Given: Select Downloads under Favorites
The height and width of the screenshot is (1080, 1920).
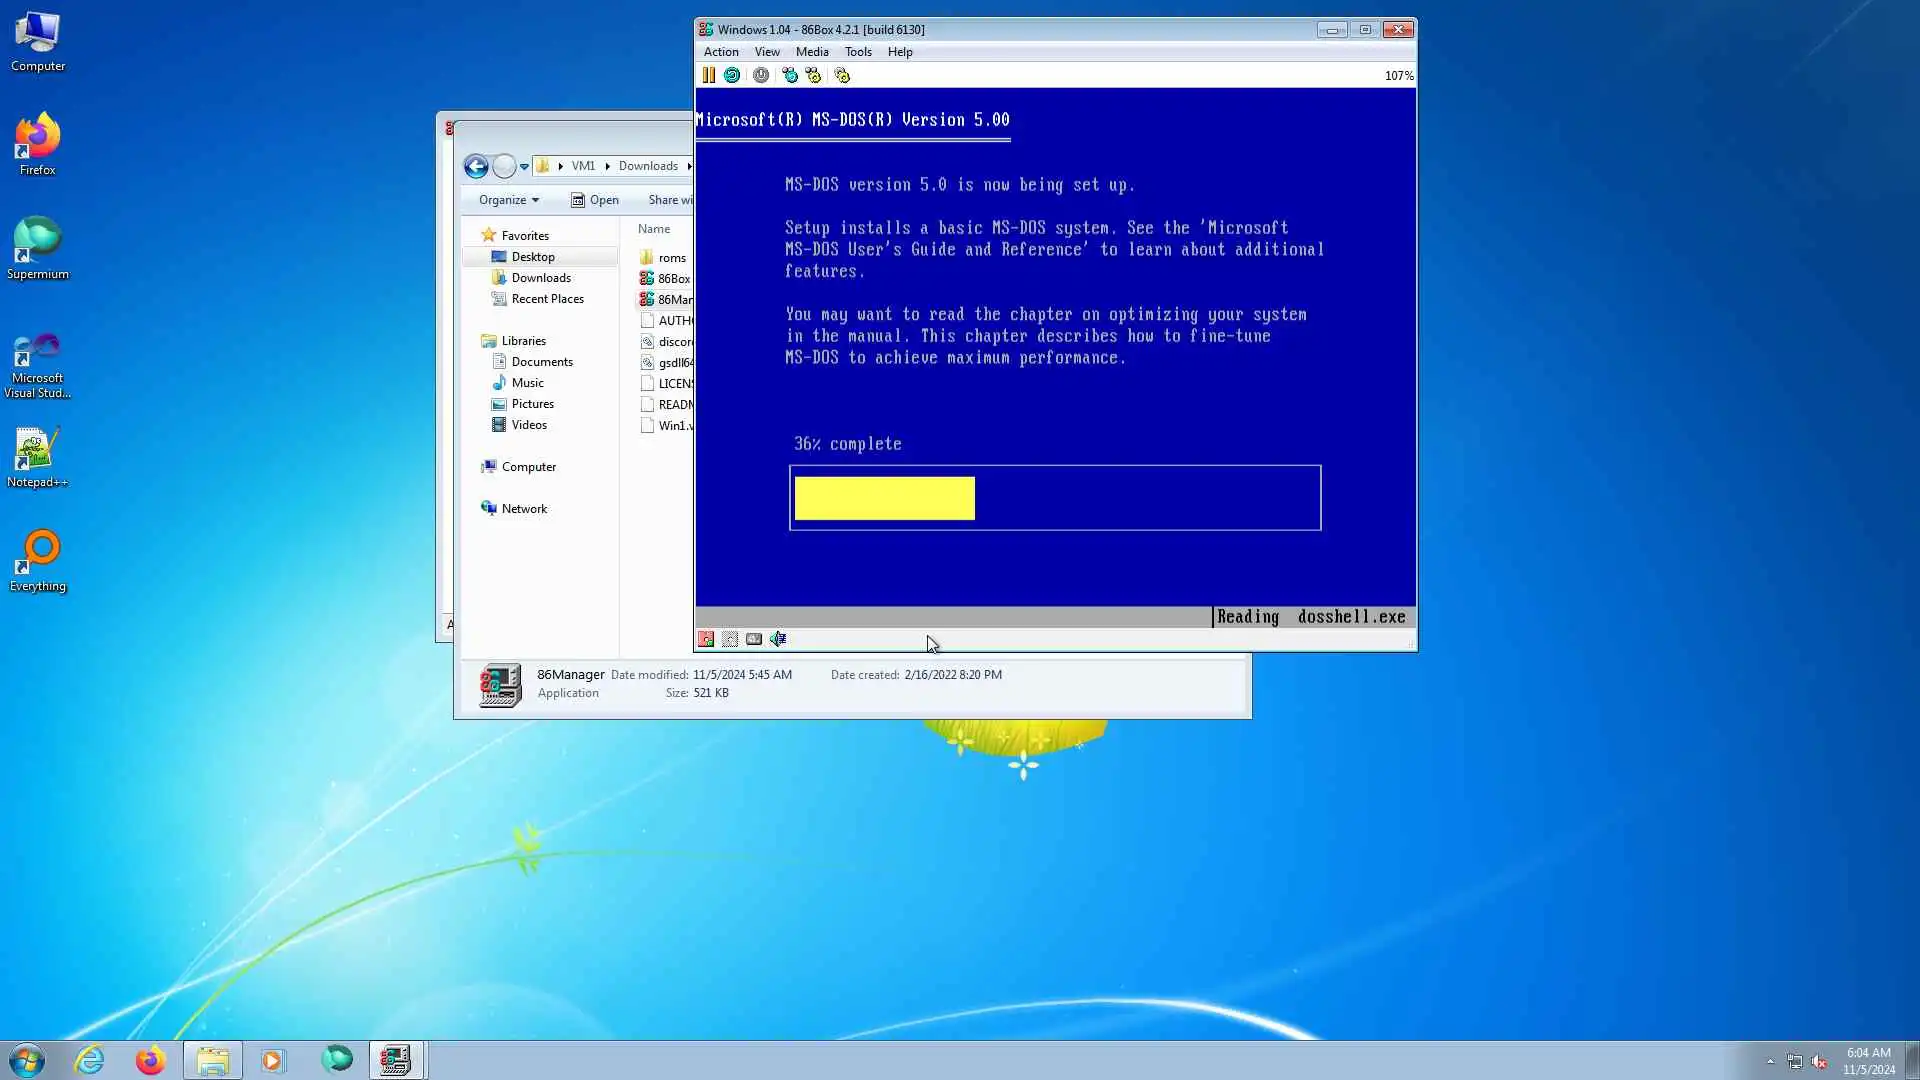Looking at the screenshot, I should (x=541, y=278).
